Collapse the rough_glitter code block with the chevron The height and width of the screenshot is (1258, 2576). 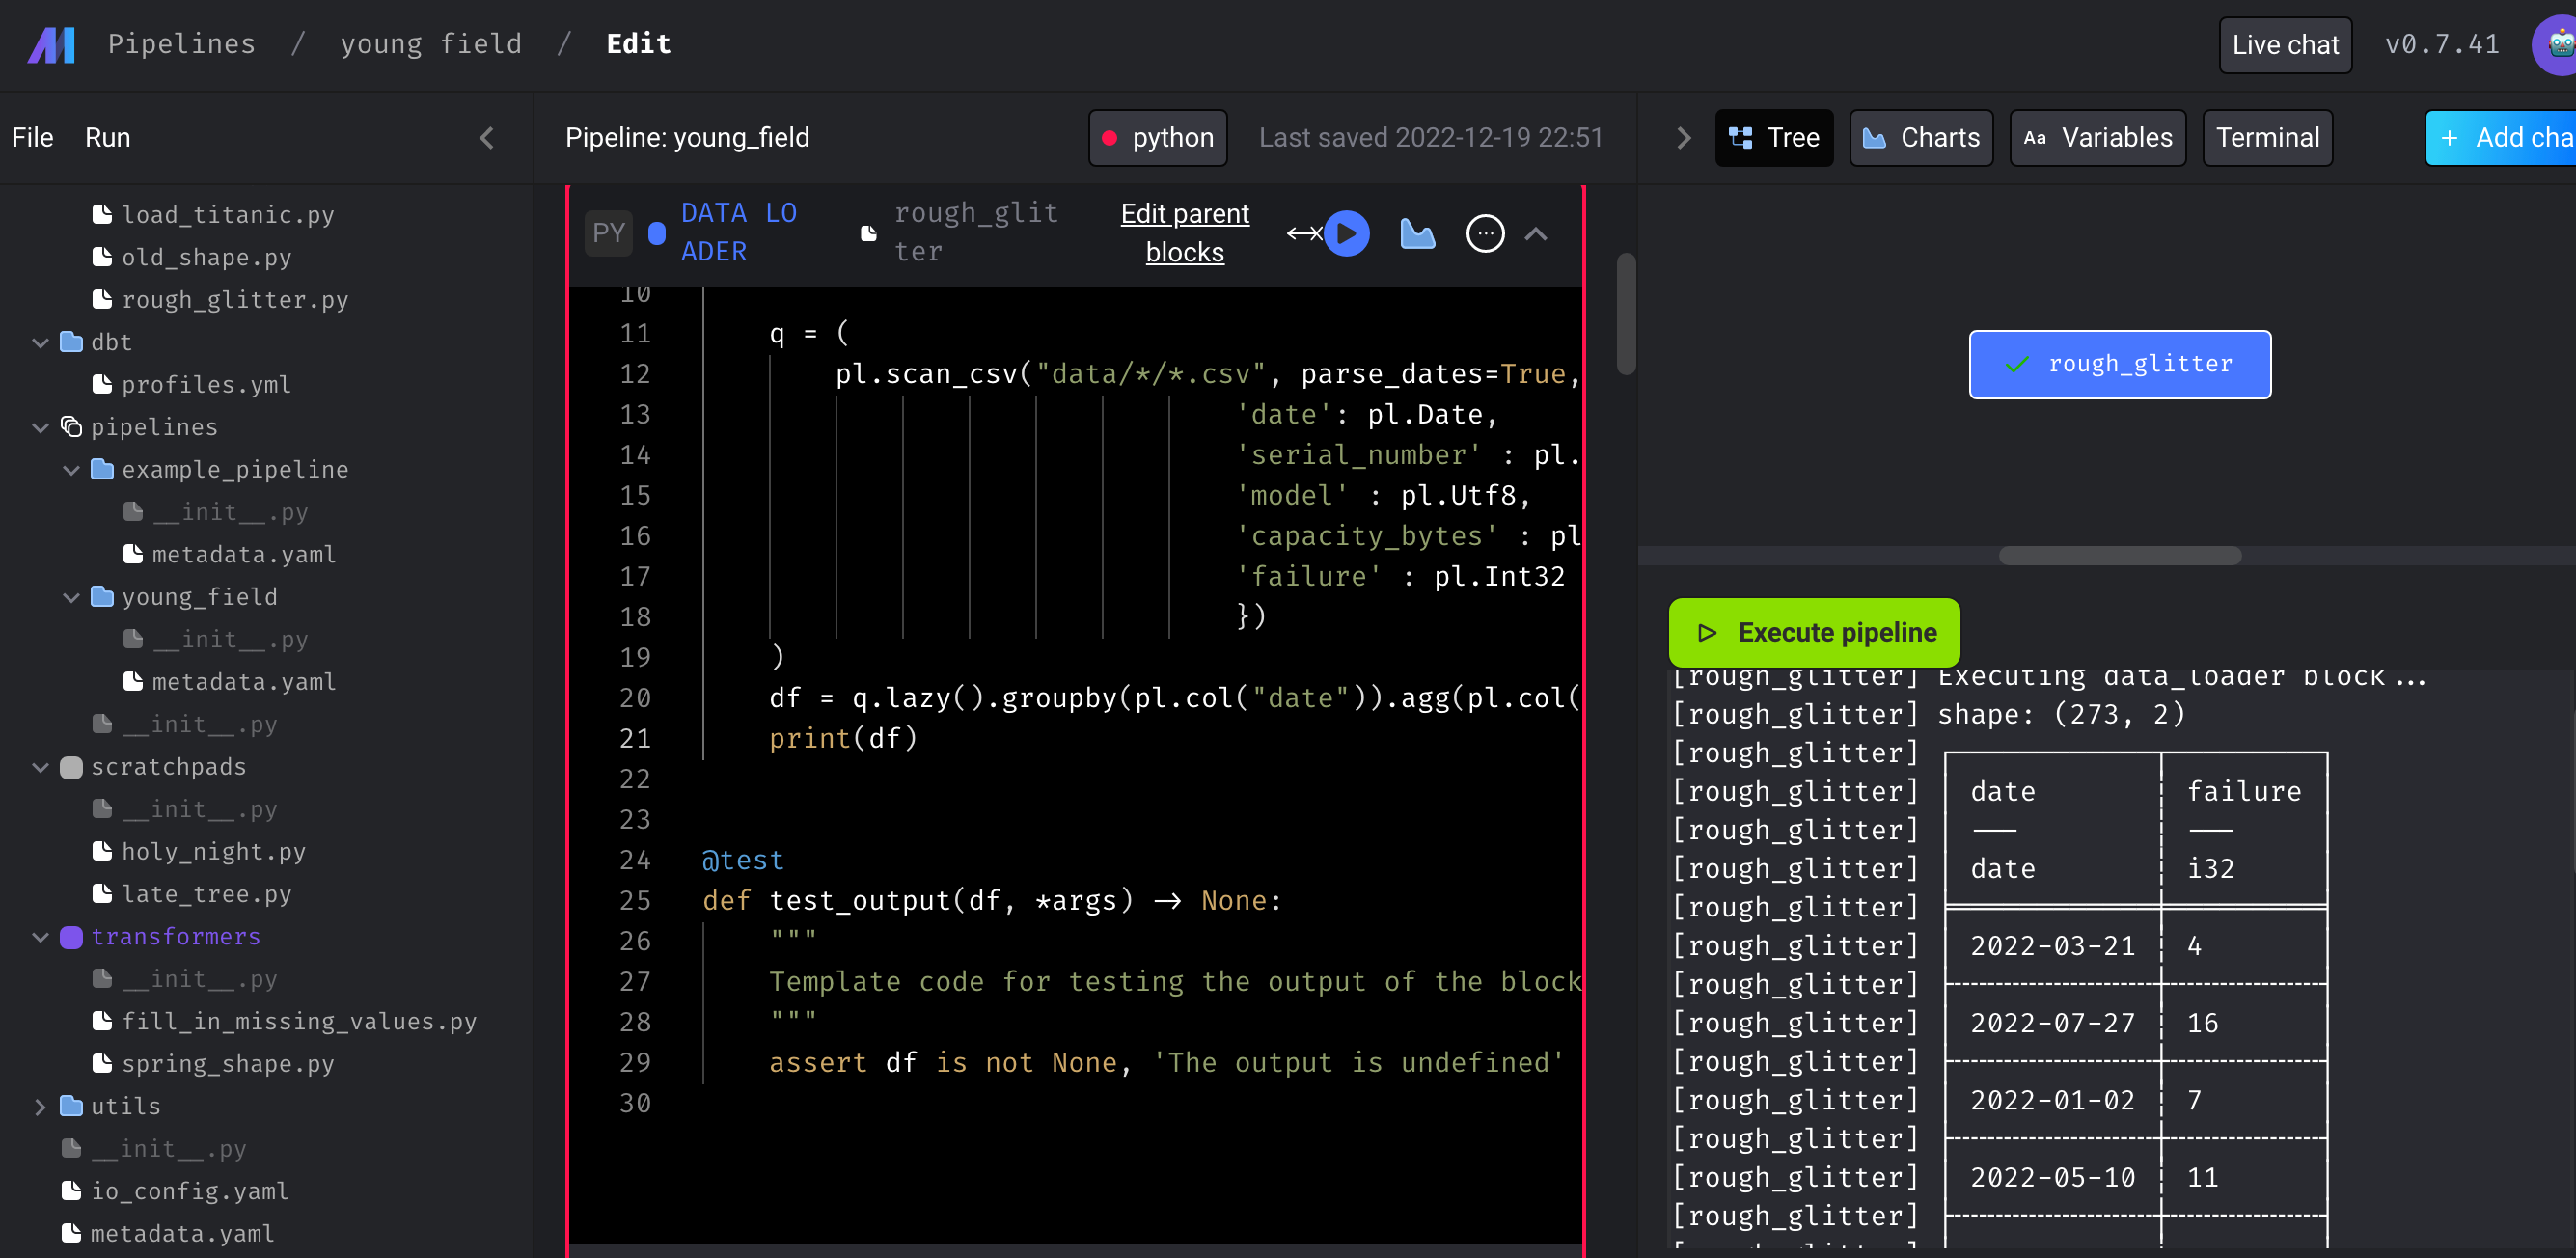tap(1536, 233)
